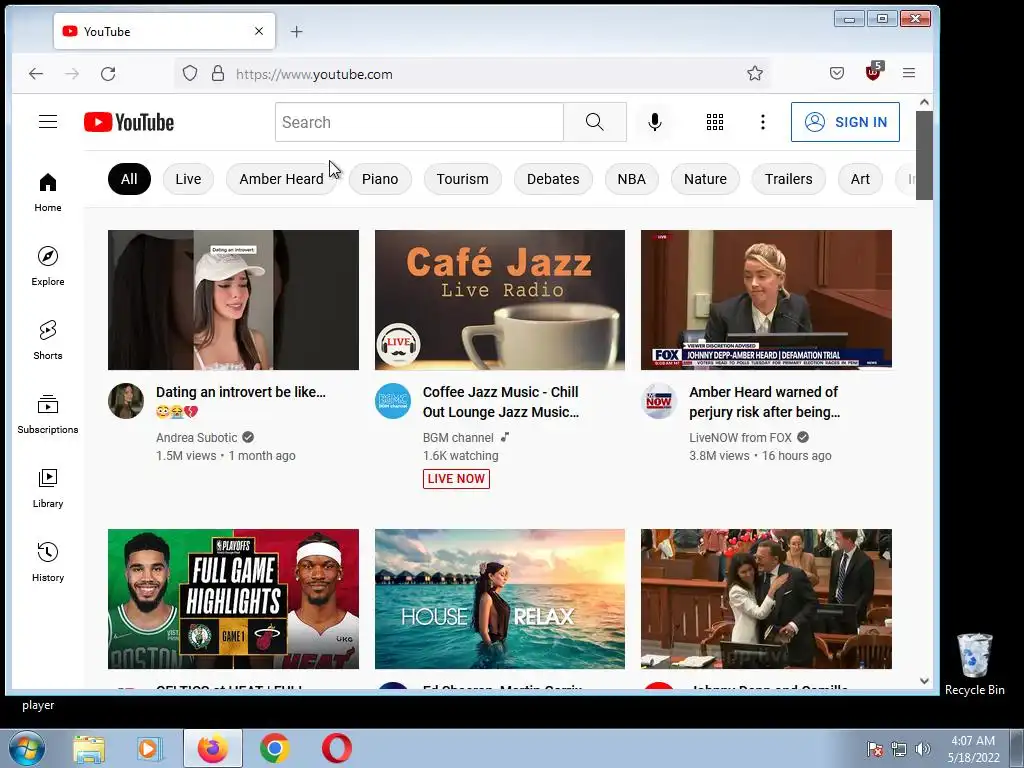
Task: Open a new tab with the plus button
Action: coord(296,31)
